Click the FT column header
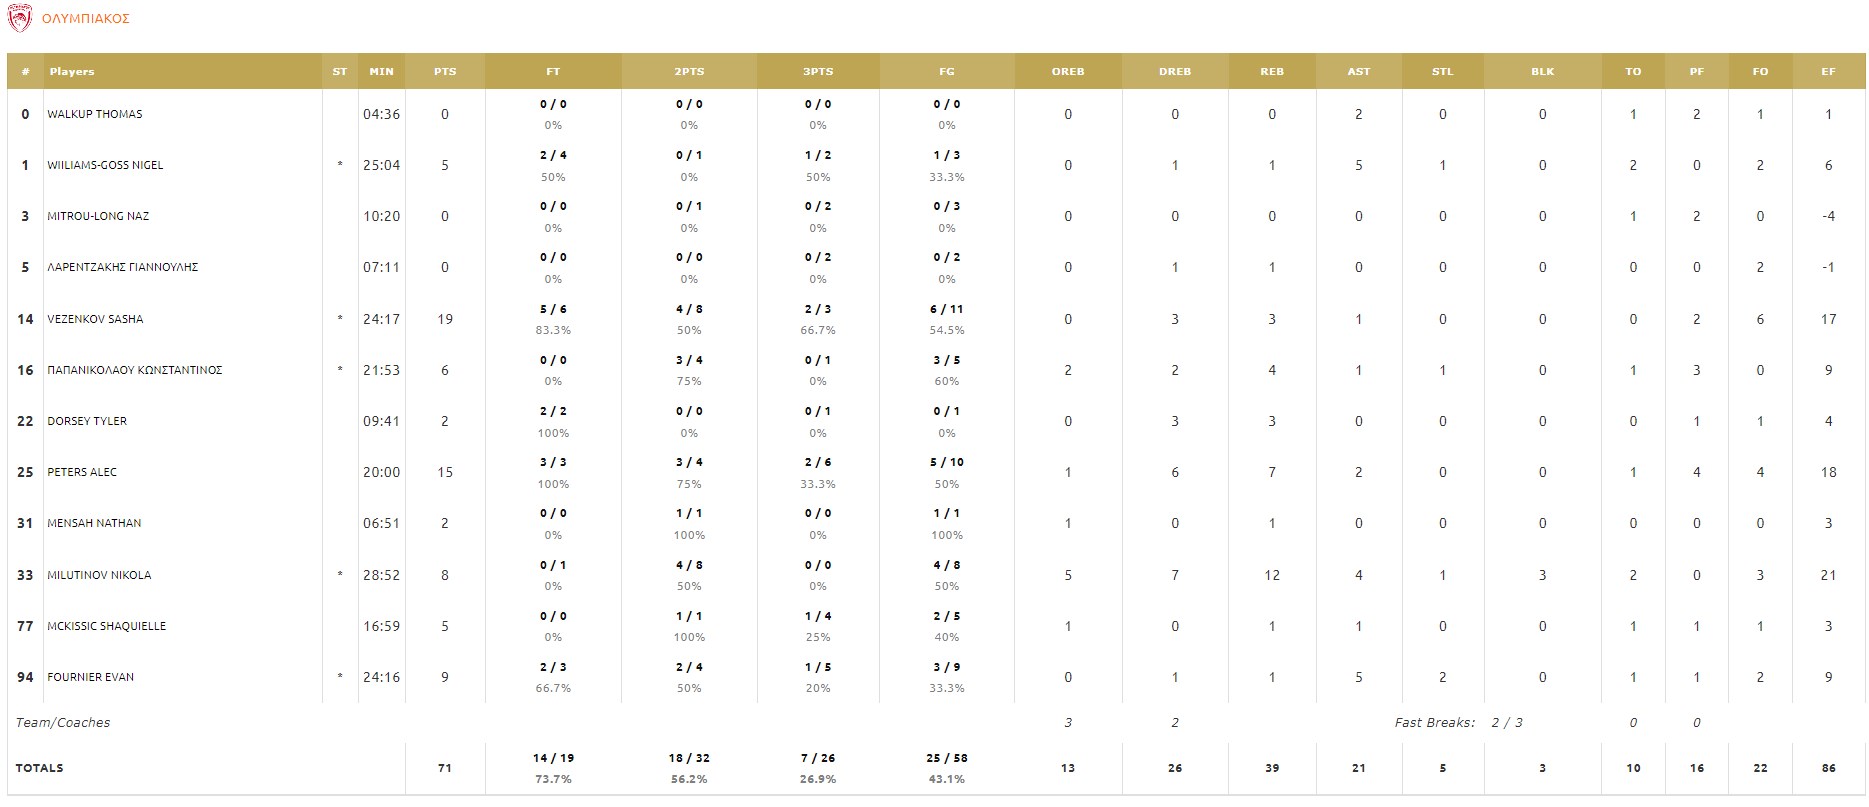Viewport: 1869px width, 807px height. (553, 72)
